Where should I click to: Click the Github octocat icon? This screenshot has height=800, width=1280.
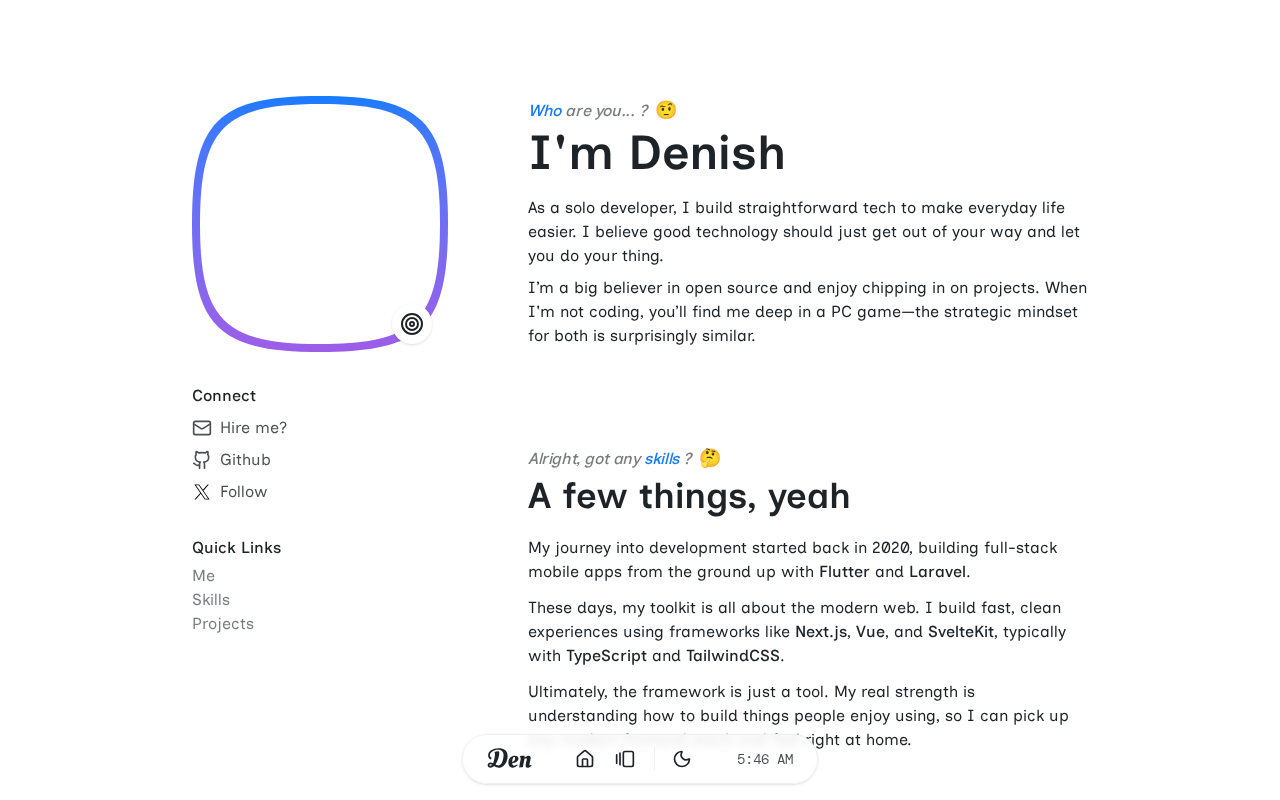pos(202,460)
